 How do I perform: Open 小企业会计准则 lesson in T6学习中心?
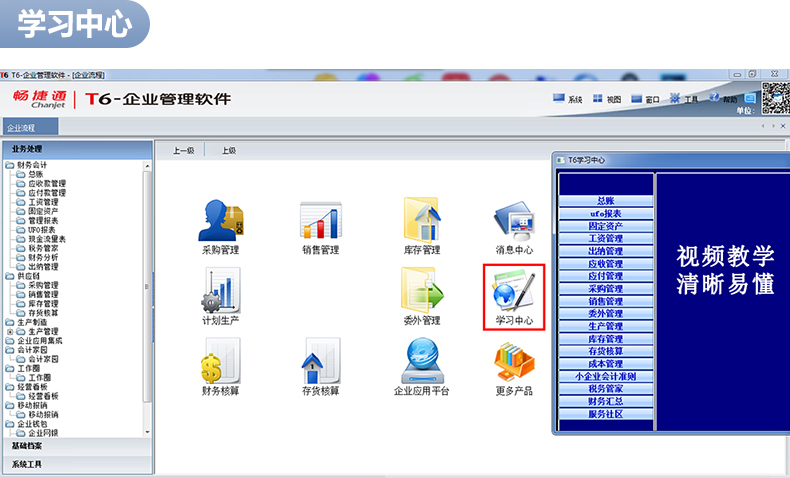(606, 376)
